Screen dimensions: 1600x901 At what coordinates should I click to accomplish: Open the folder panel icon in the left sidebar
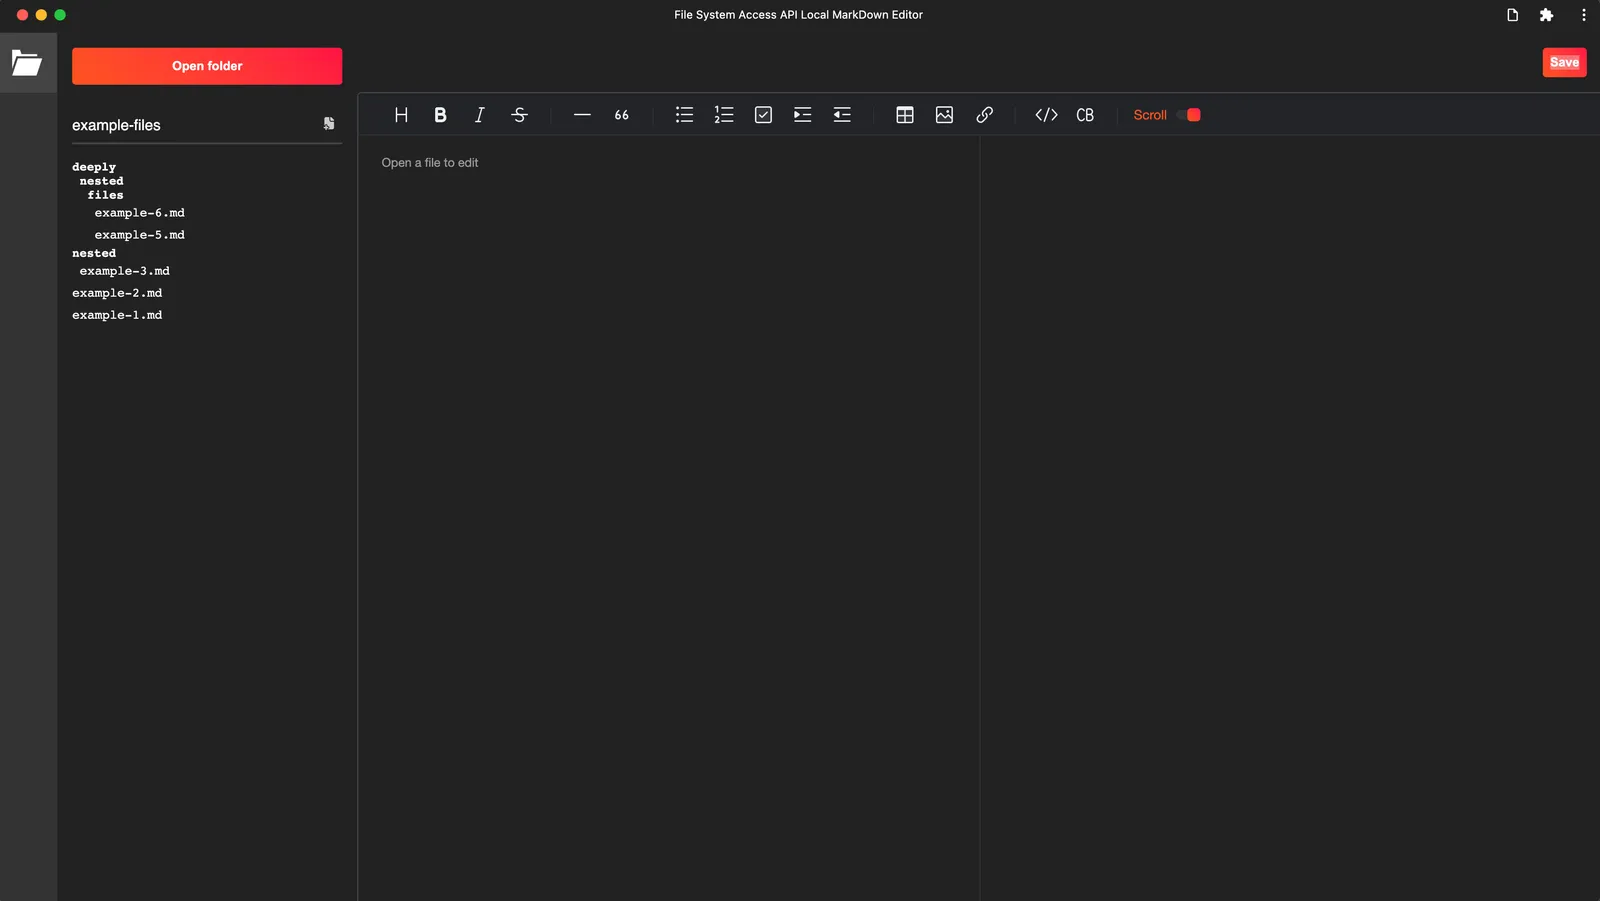(x=27, y=62)
